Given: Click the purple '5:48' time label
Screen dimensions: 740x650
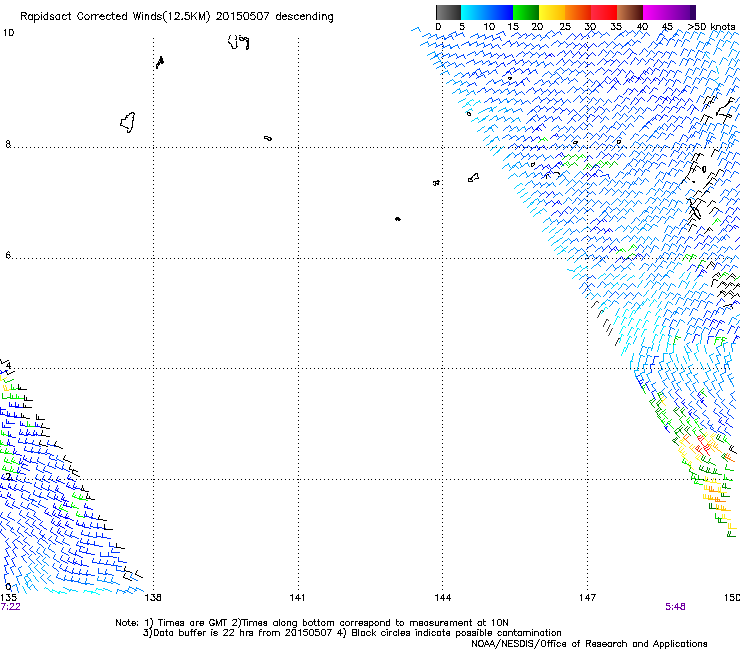Looking at the screenshot, I should point(675,607).
